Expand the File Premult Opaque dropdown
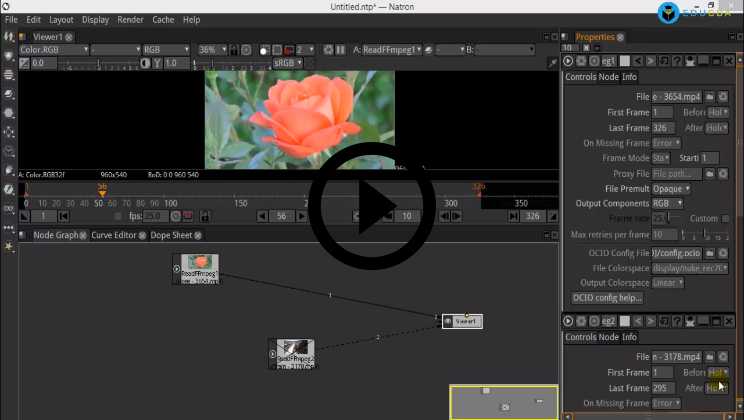Viewport: 744px width, 420px height. coord(671,188)
